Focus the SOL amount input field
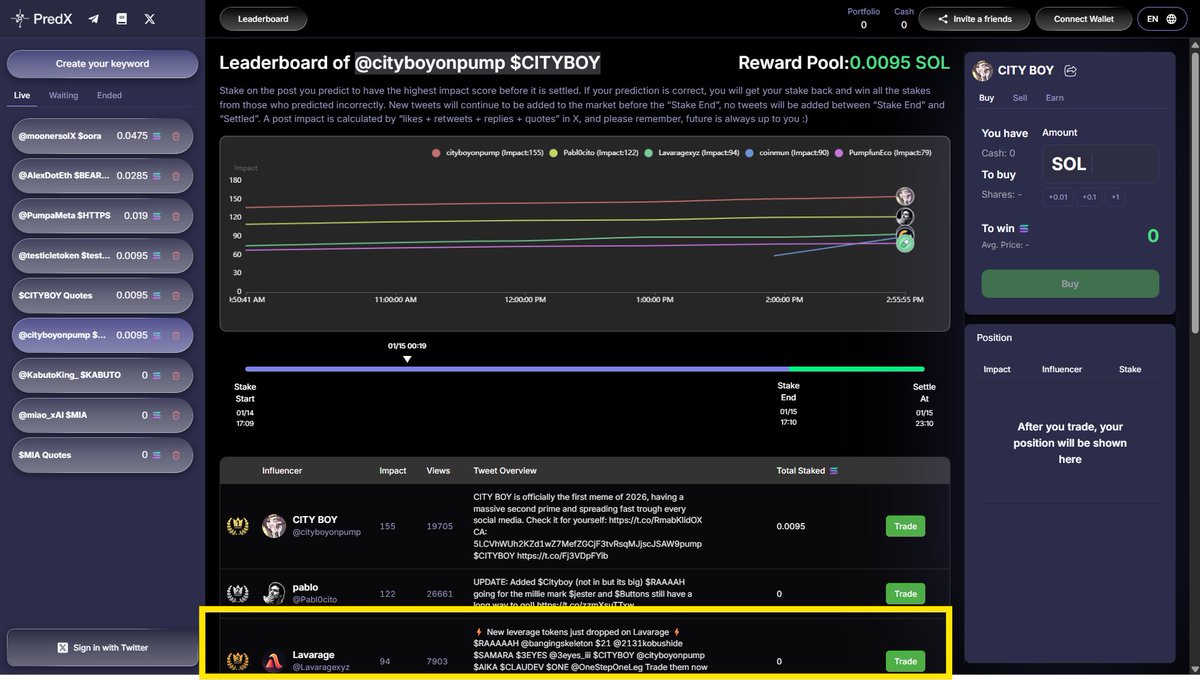Viewport: 1200px width, 680px height. [1100, 164]
